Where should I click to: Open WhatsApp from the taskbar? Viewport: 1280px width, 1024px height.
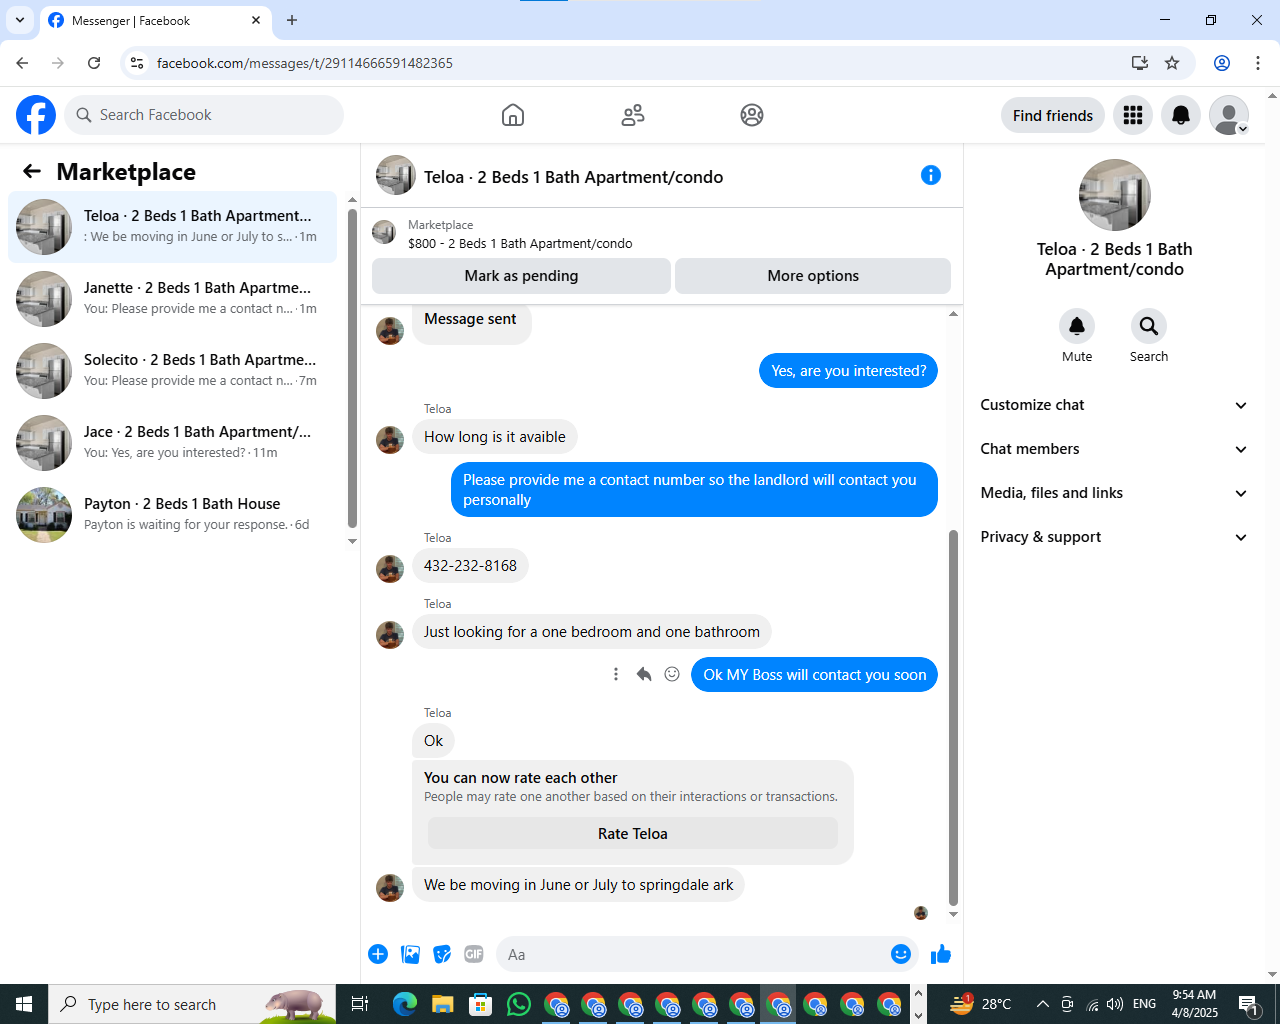click(519, 1004)
